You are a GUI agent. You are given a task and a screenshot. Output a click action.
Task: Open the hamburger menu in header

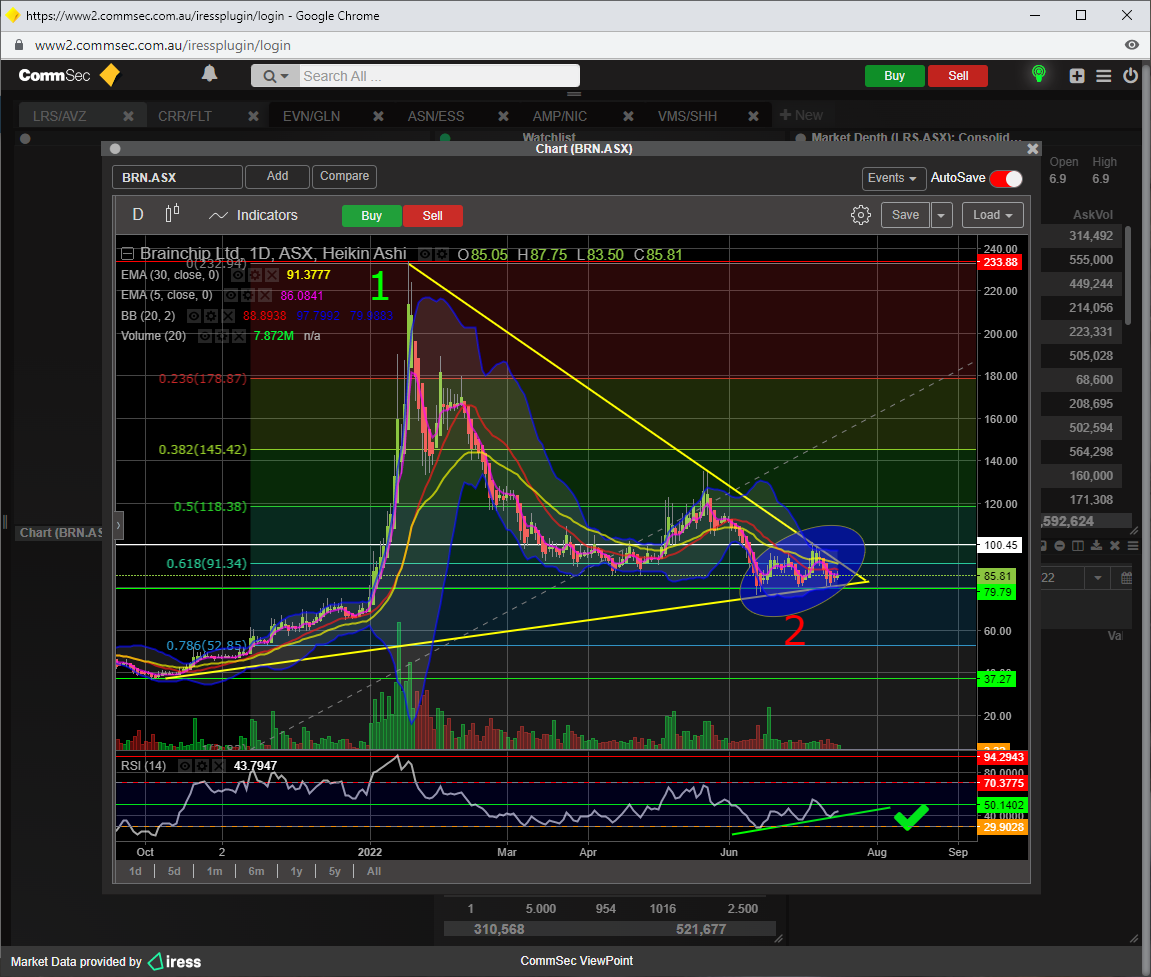[x=1104, y=76]
